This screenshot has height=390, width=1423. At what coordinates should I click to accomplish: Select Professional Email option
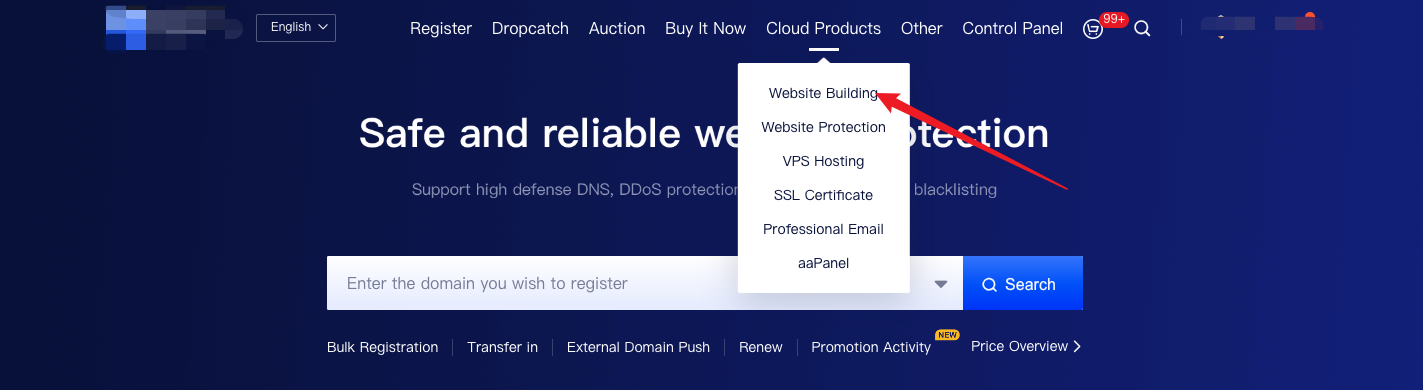coord(823,229)
